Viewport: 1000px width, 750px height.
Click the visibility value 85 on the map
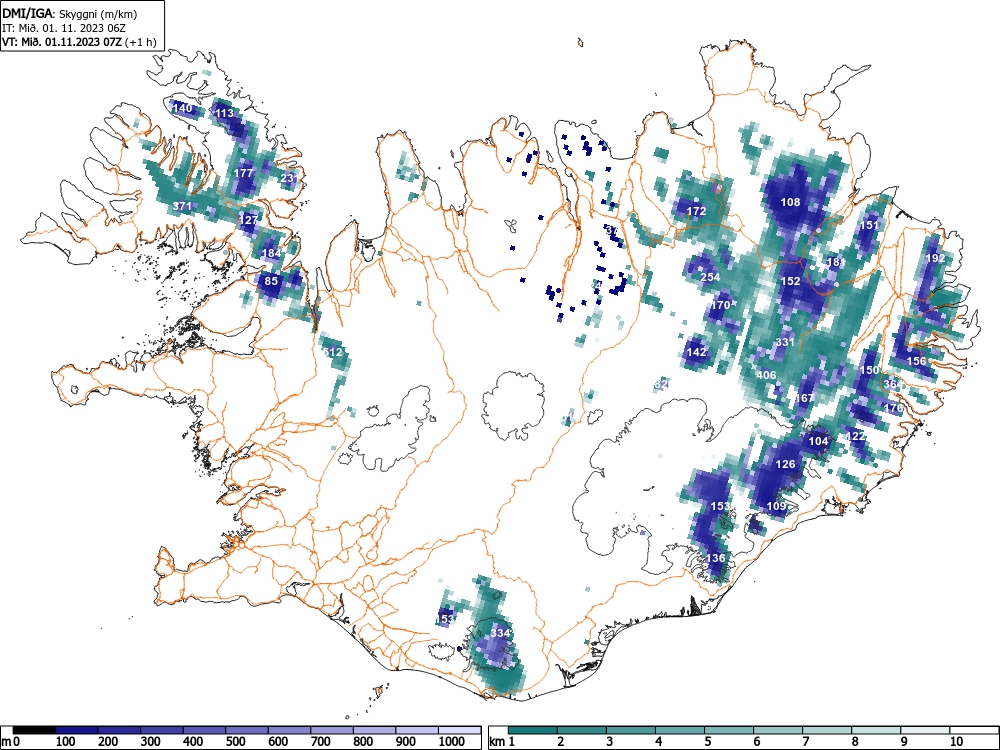[271, 281]
